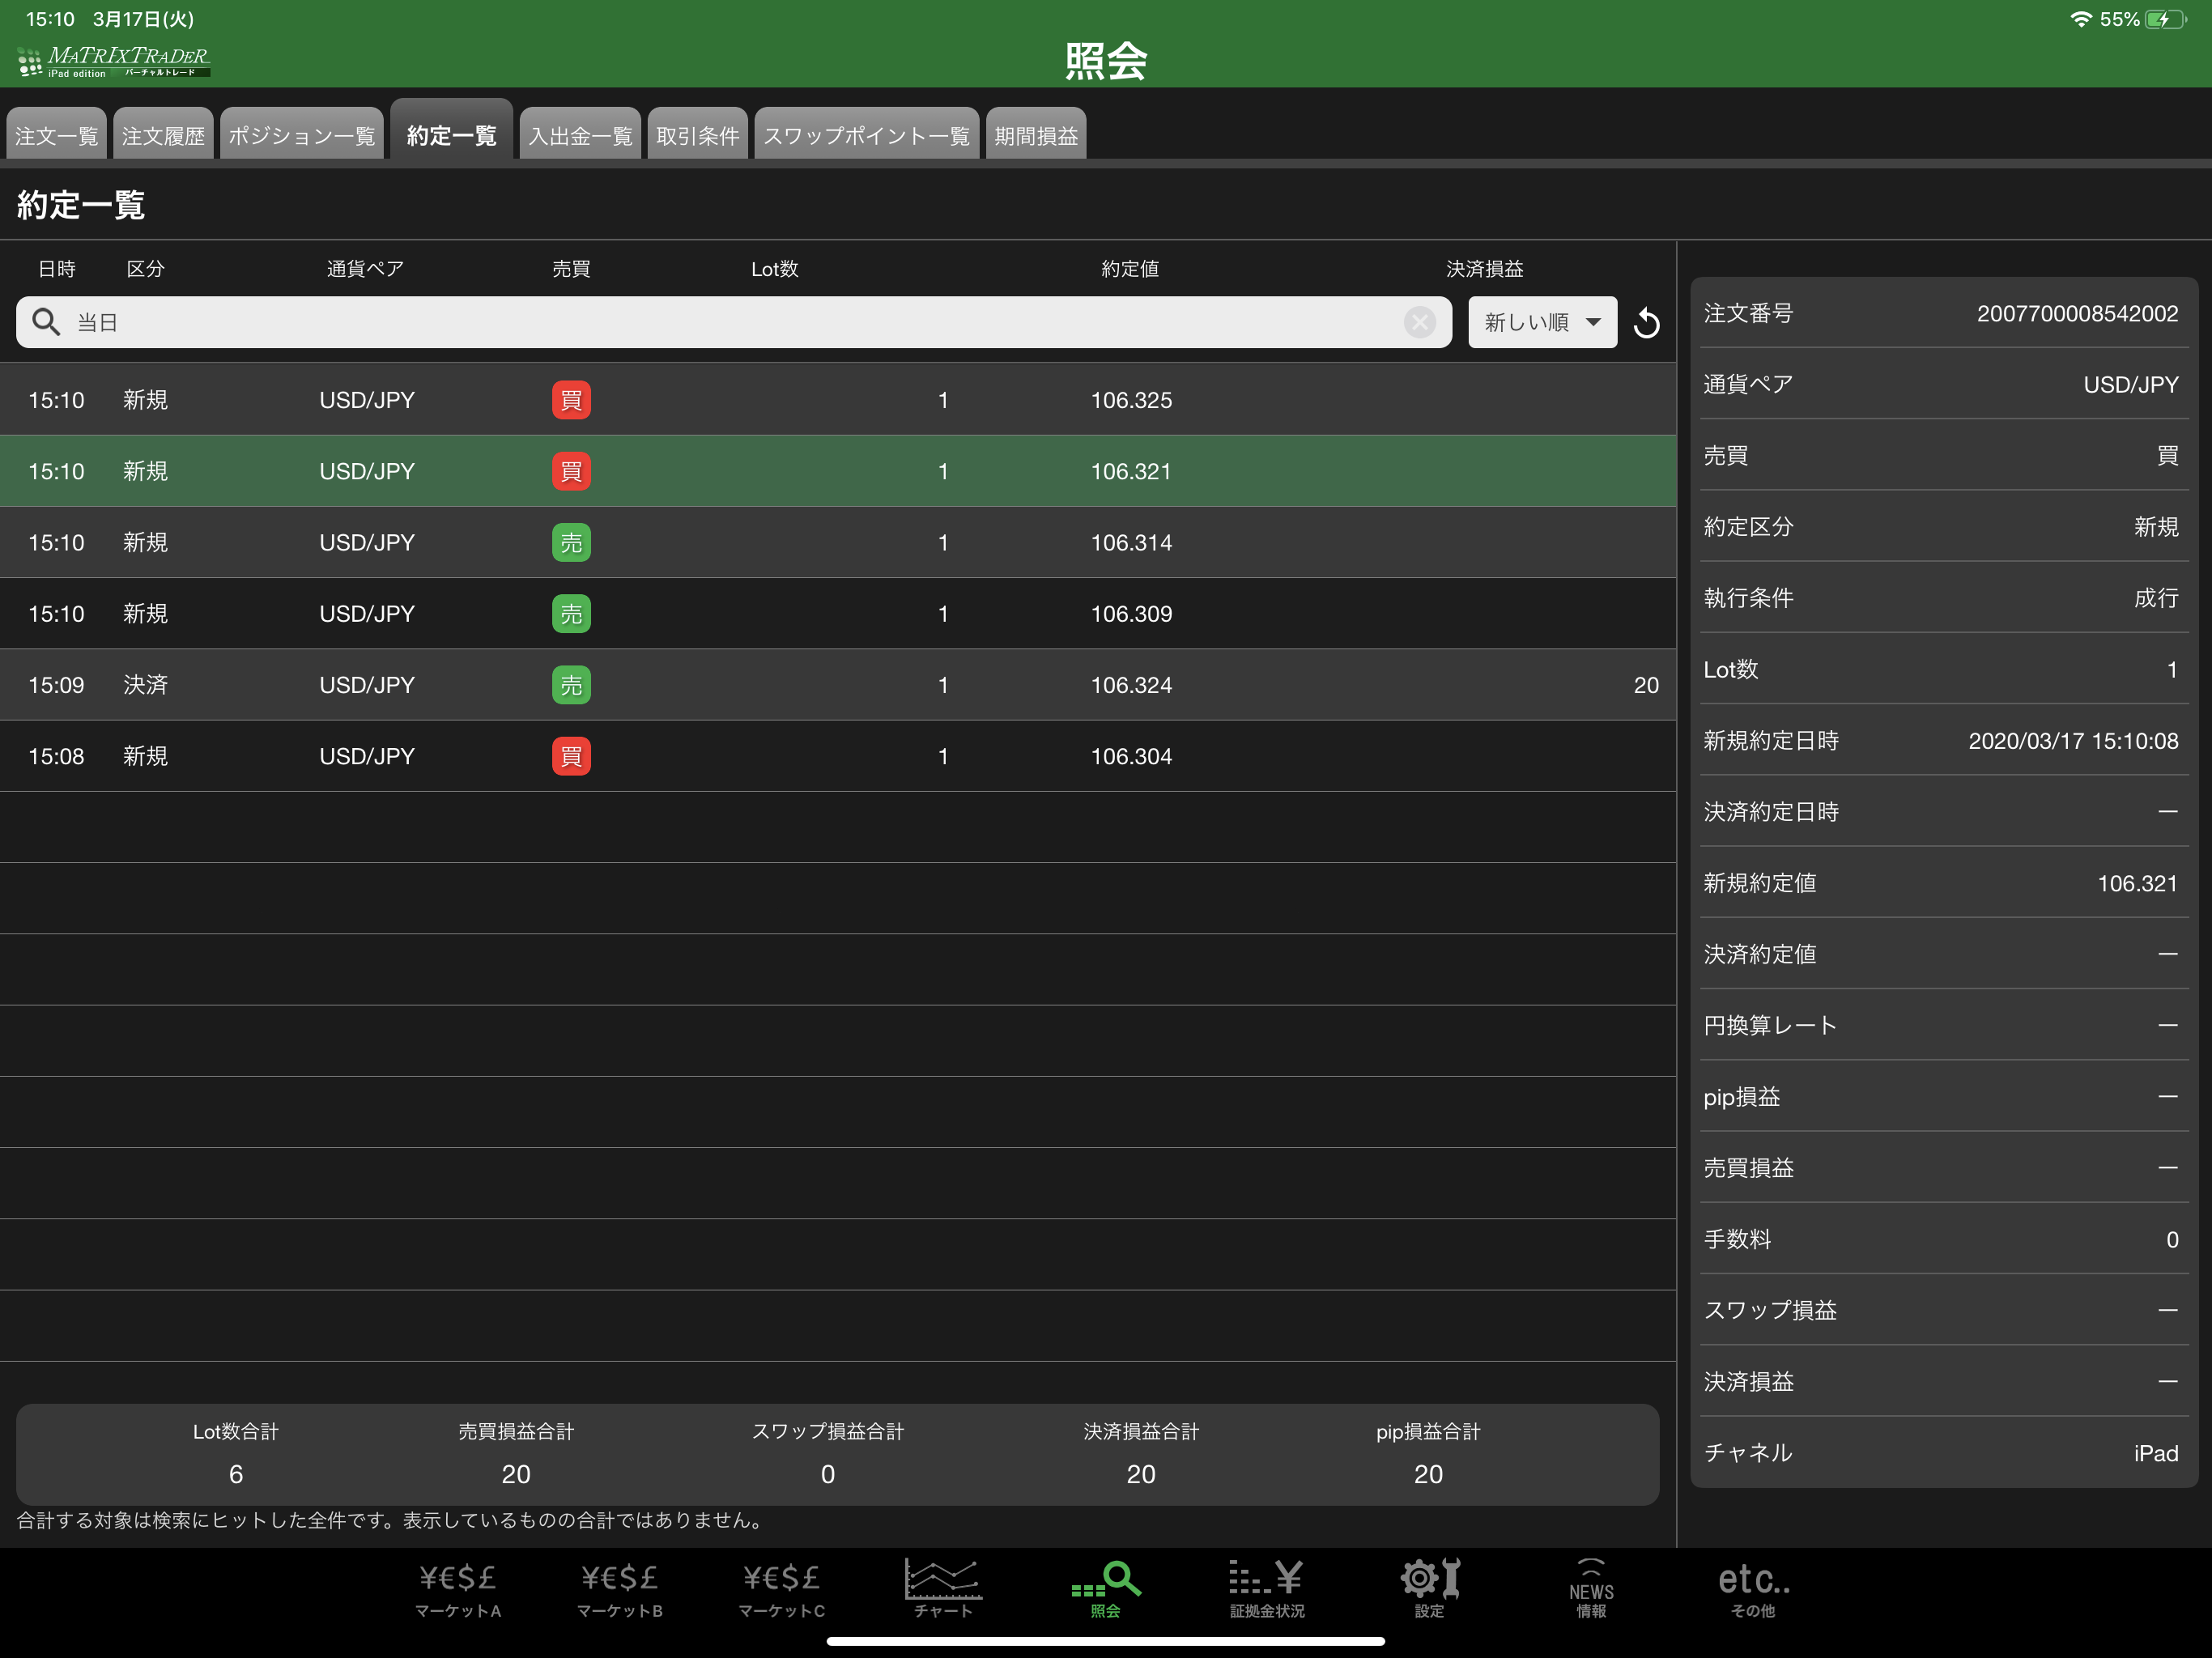
Task: Open the NEWS 情報 icon
Action: (x=1591, y=1590)
